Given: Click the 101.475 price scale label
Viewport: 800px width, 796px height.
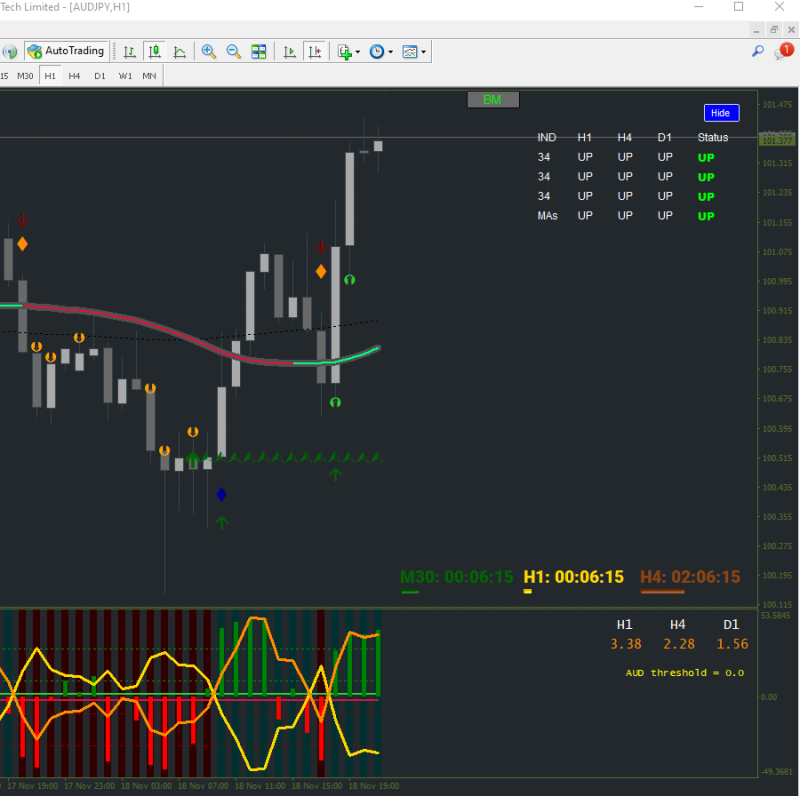Looking at the screenshot, I should pos(777,105).
